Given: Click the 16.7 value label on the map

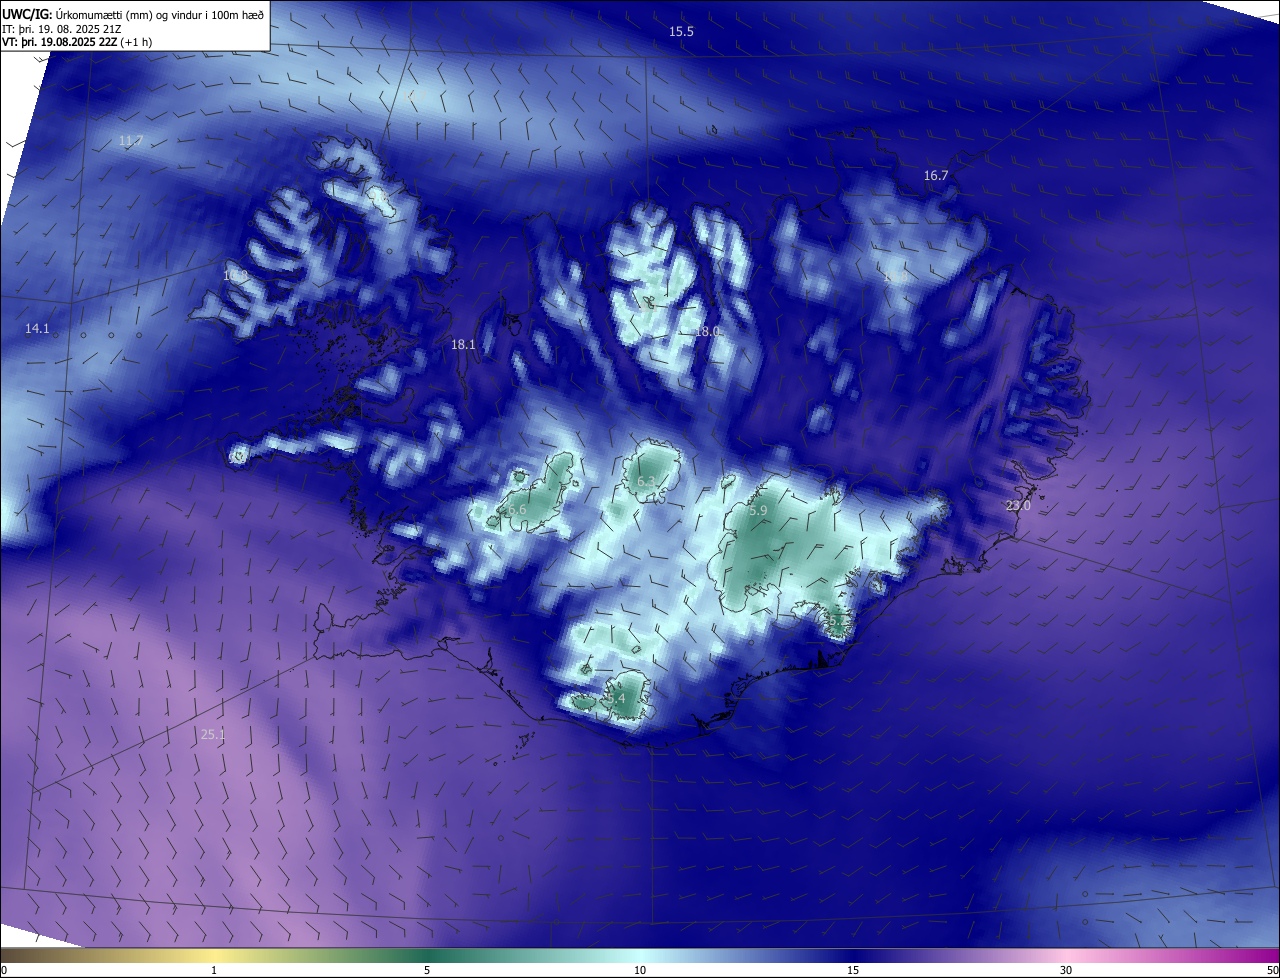Looking at the screenshot, I should 935,175.
